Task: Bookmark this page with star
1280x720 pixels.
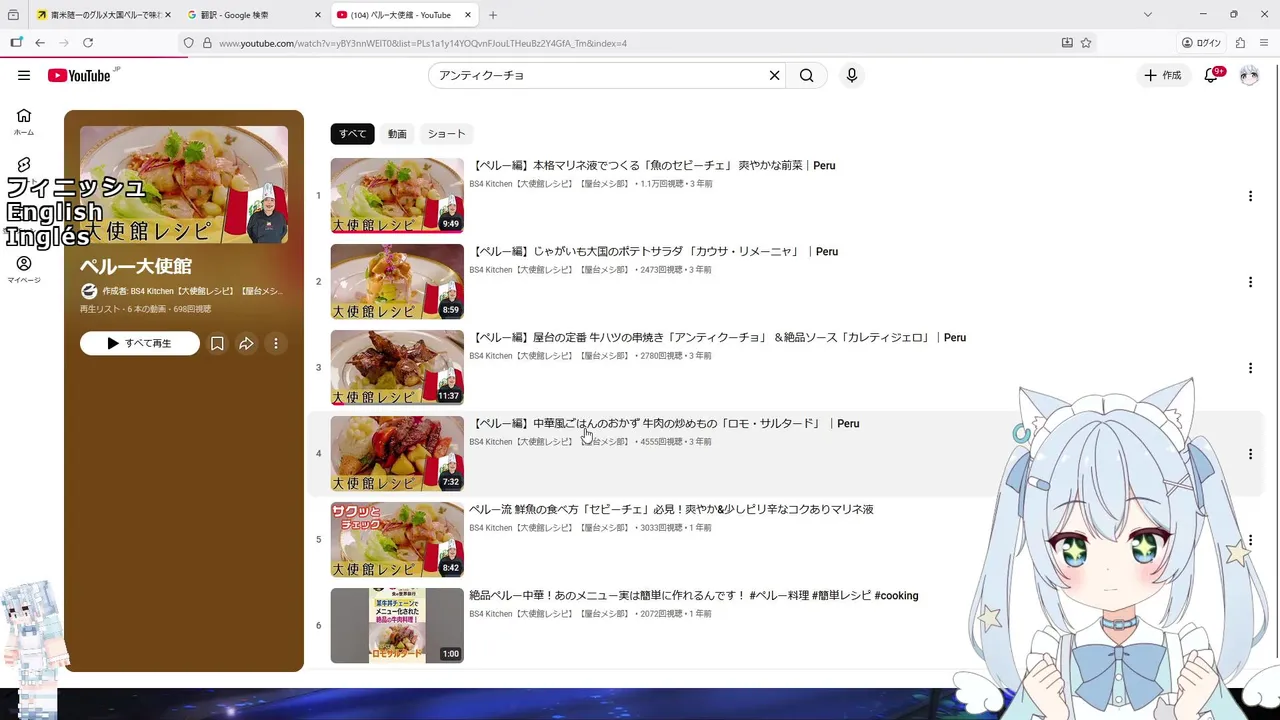Action: click(x=1086, y=43)
